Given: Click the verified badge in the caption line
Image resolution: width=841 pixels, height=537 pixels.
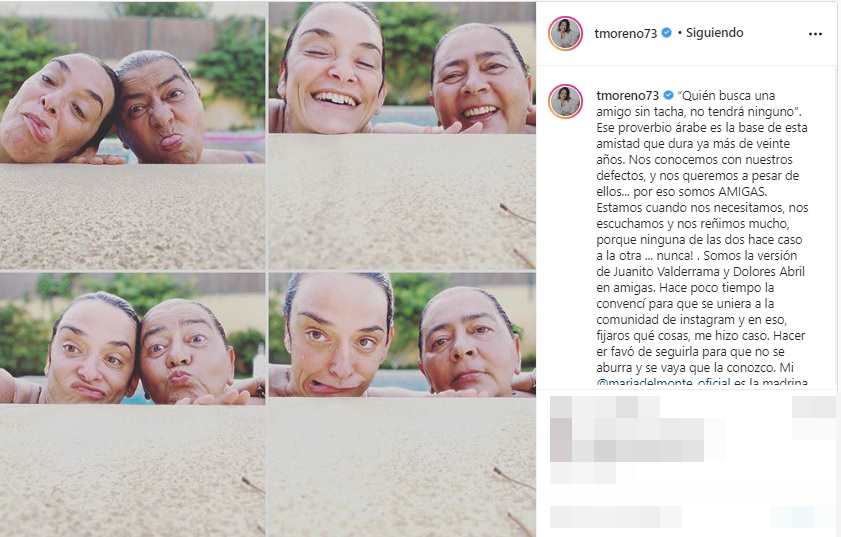Looking at the screenshot, I should tap(668, 95).
